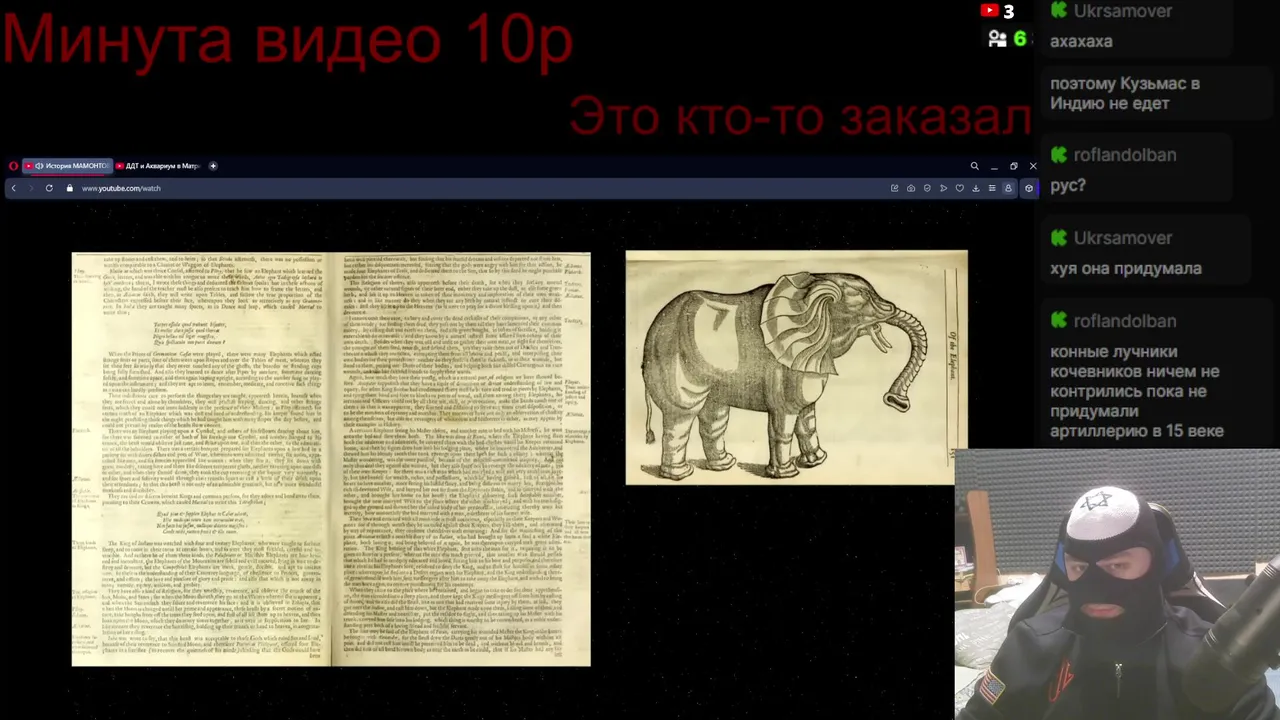Open the send flow arrow icon
Screen dimensions: 1280x720
[943, 188]
